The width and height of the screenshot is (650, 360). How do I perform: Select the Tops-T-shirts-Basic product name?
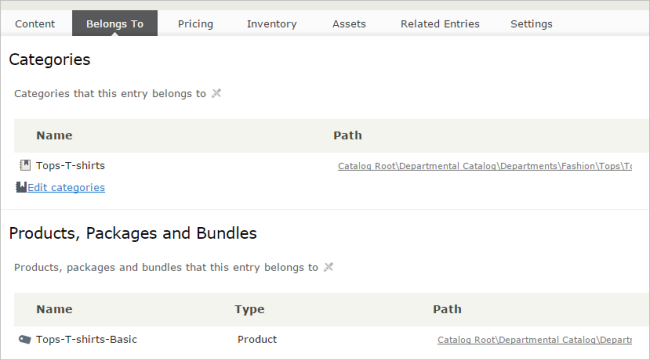pyautogui.click(x=87, y=339)
